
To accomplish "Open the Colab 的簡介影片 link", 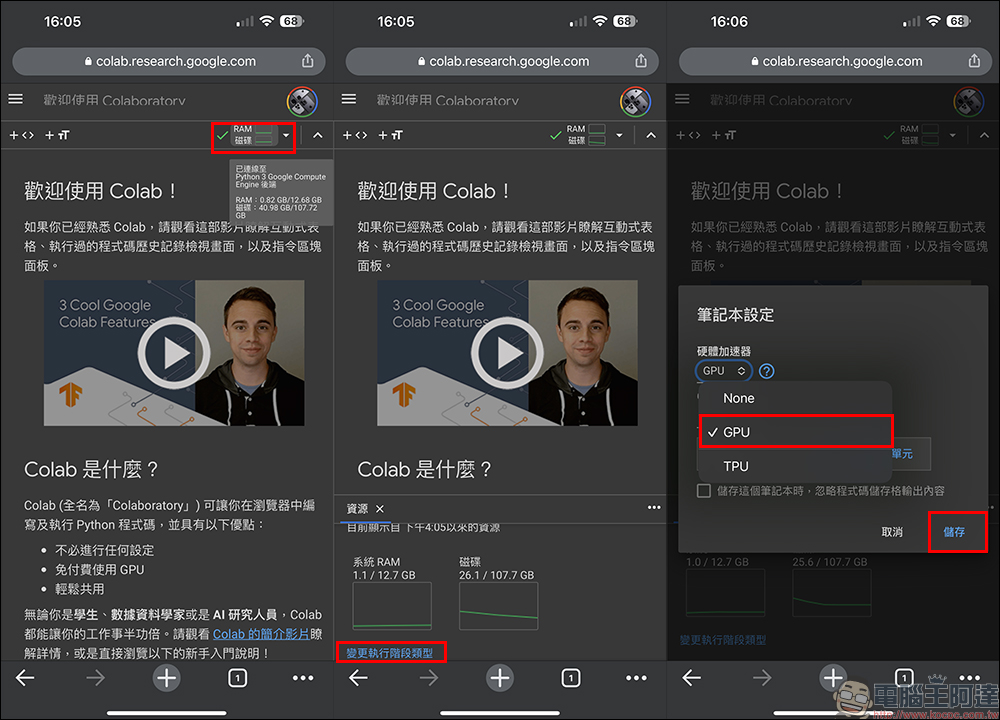I will (261, 634).
